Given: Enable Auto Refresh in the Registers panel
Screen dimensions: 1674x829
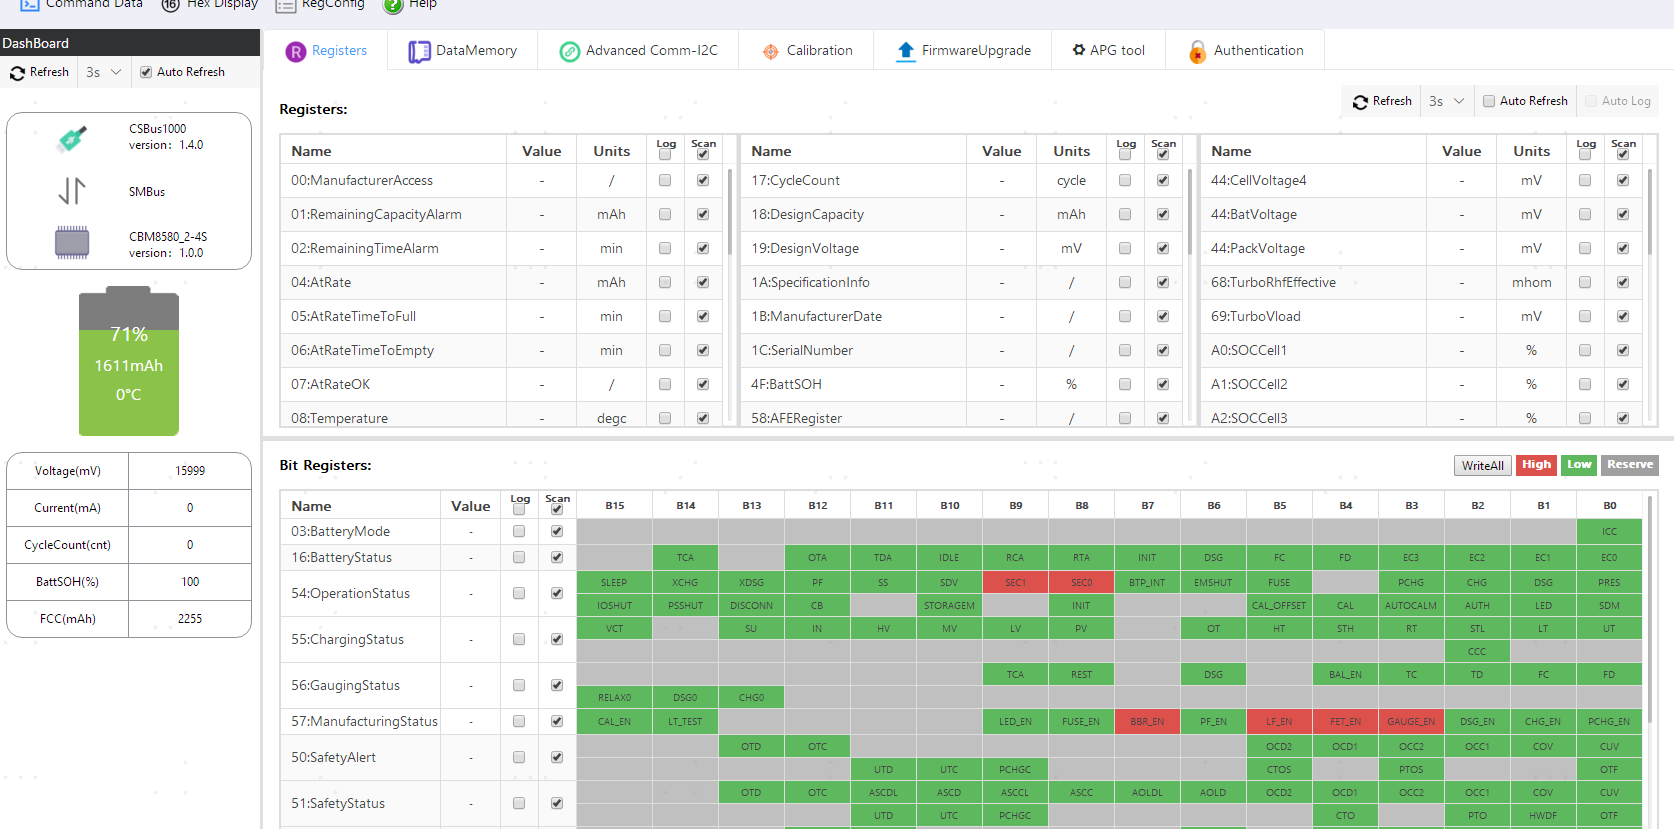Looking at the screenshot, I should 1489,101.
